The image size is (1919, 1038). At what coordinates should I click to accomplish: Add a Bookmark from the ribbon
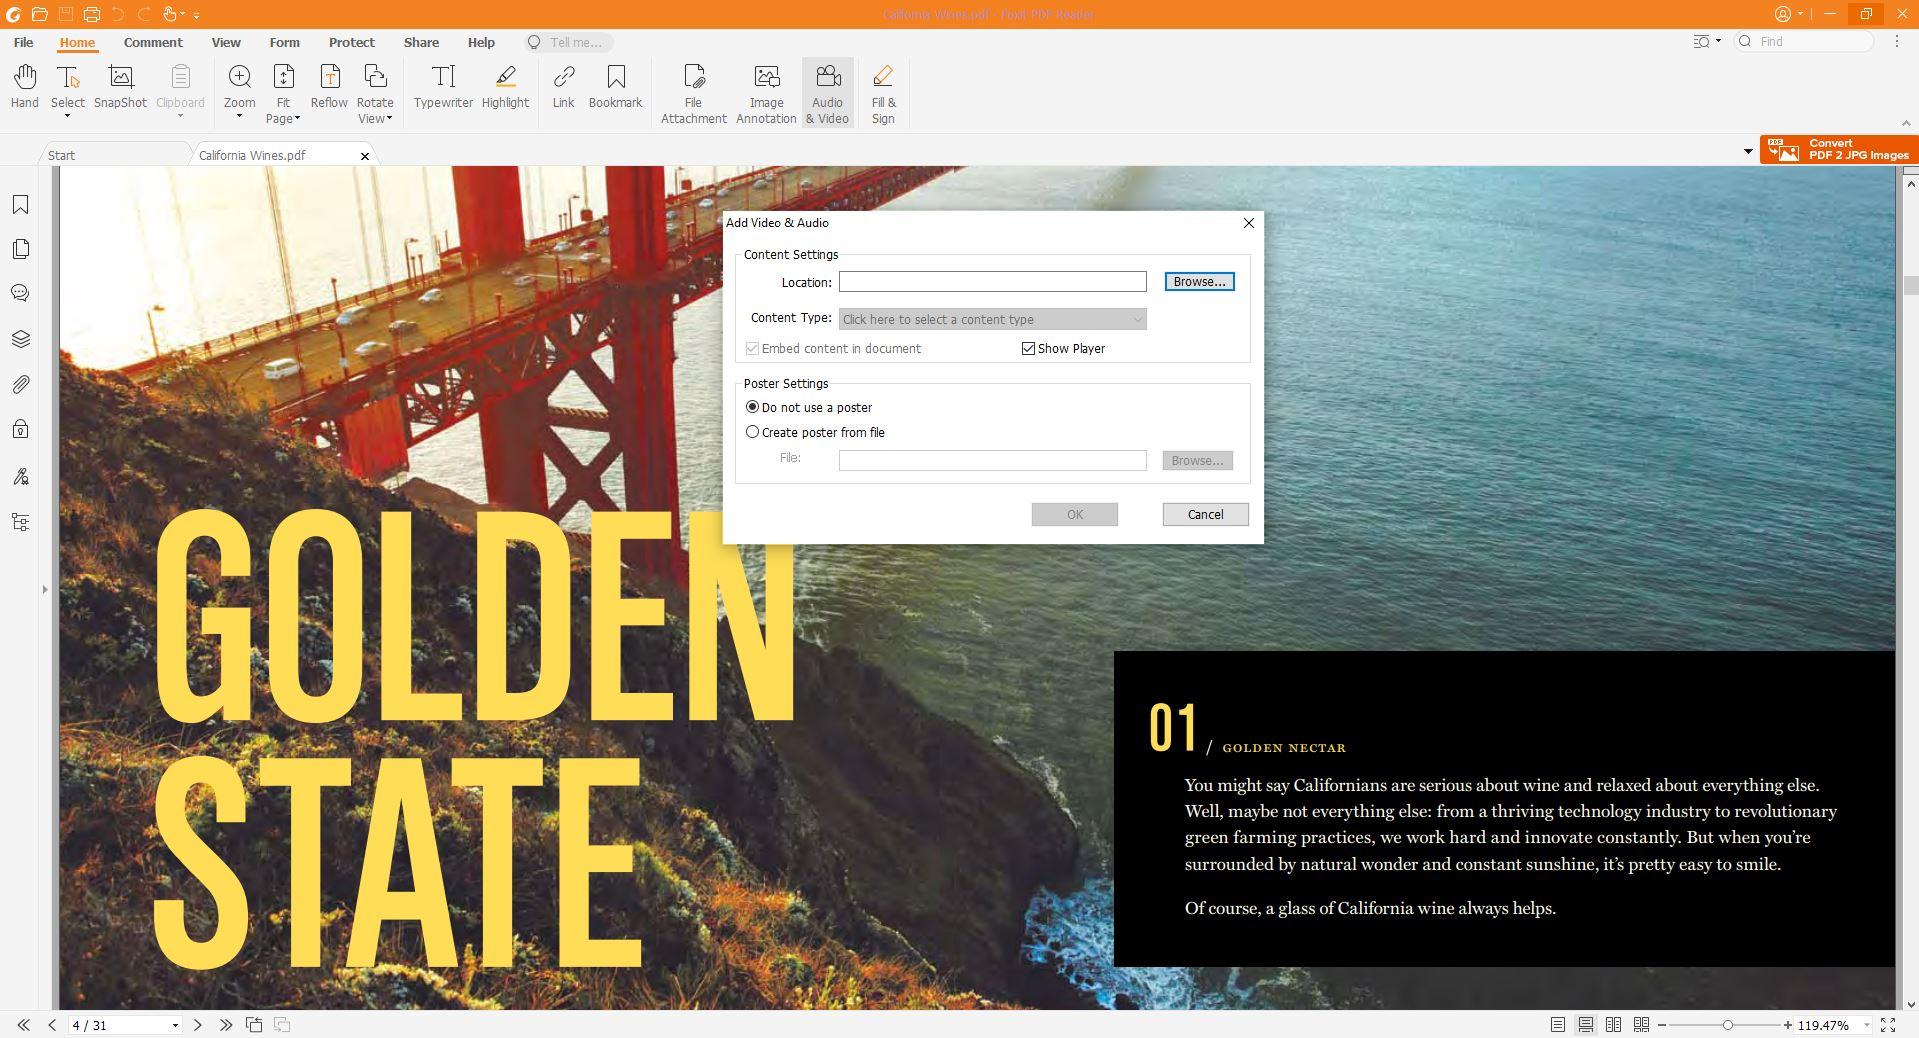coord(615,87)
